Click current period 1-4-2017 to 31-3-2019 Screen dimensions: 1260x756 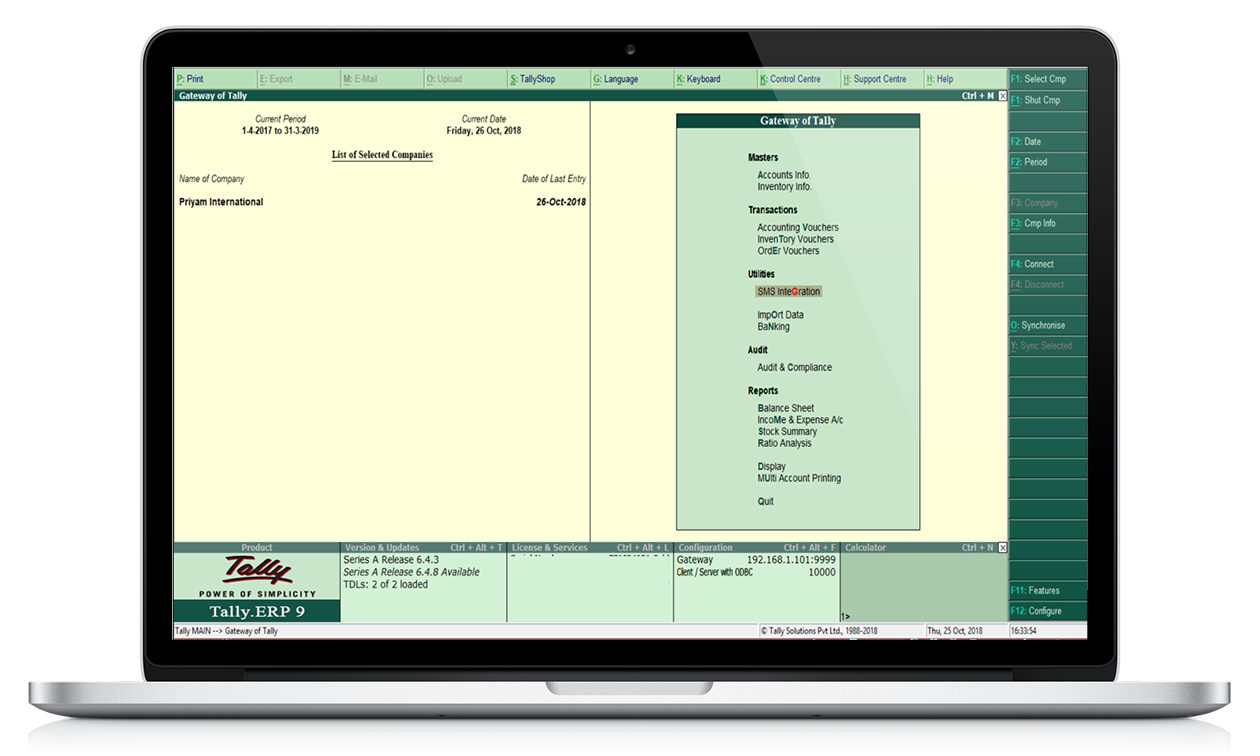(x=280, y=131)
